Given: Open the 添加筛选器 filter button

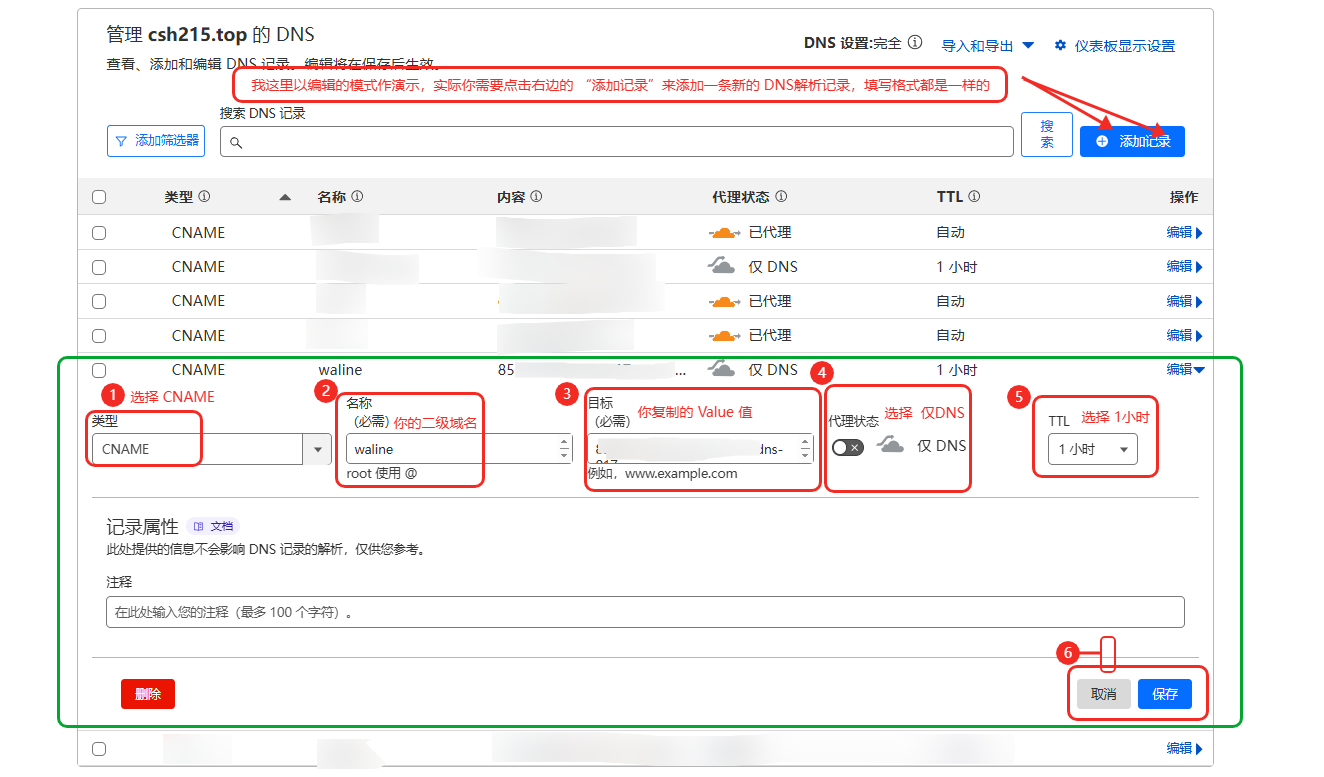Looking at the screenshot, I should (156, 141).
